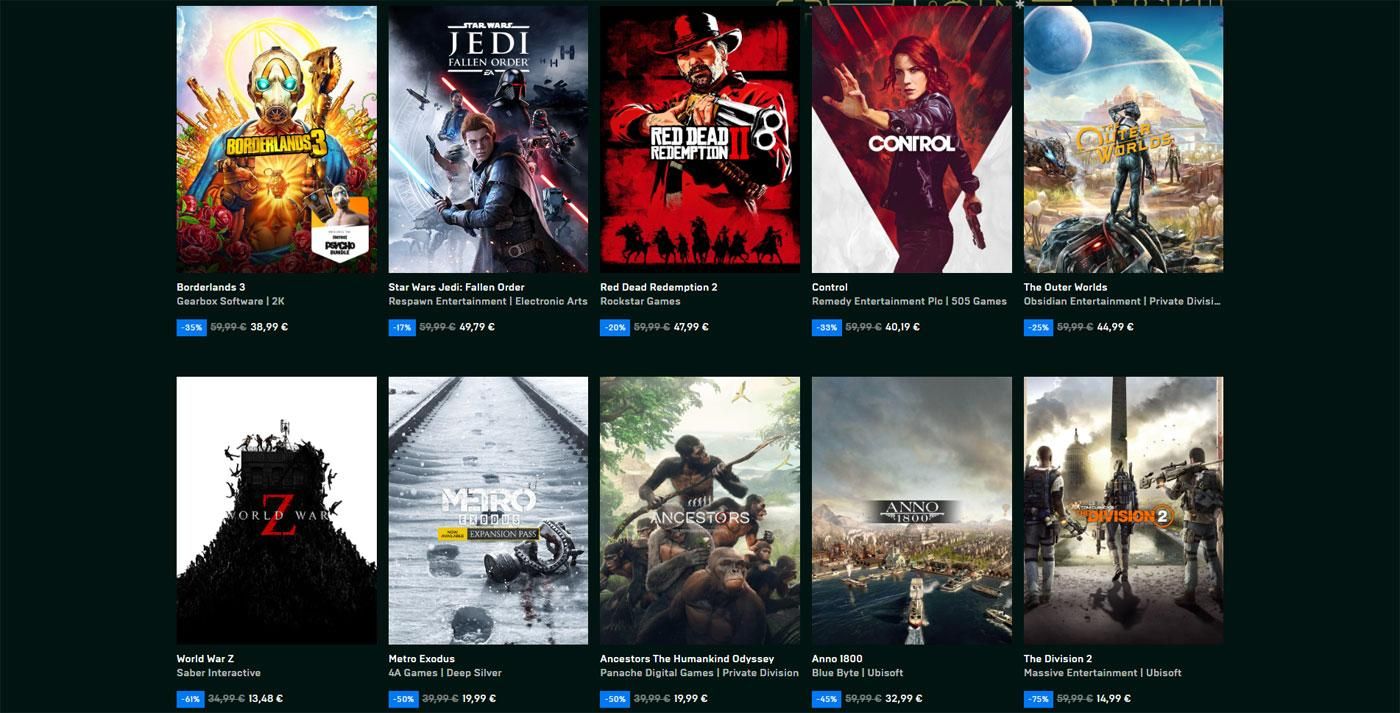Click the Metro Exodus title
The width and height of the screenshot is (1400, 713).
[x=422, y=659]
